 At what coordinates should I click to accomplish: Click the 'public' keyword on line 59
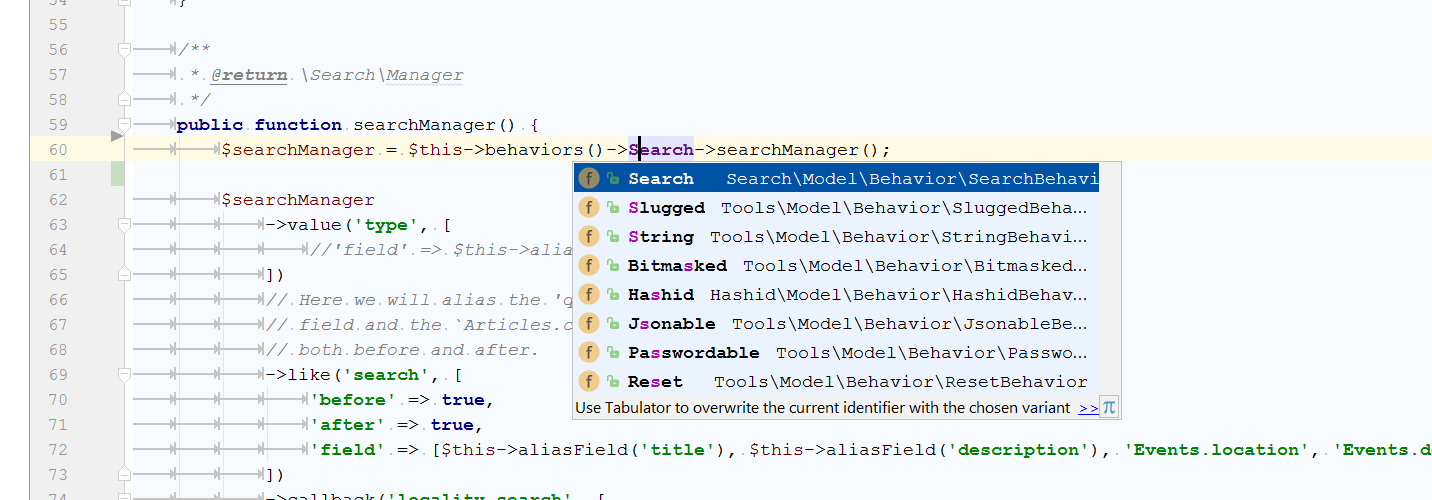210,125
